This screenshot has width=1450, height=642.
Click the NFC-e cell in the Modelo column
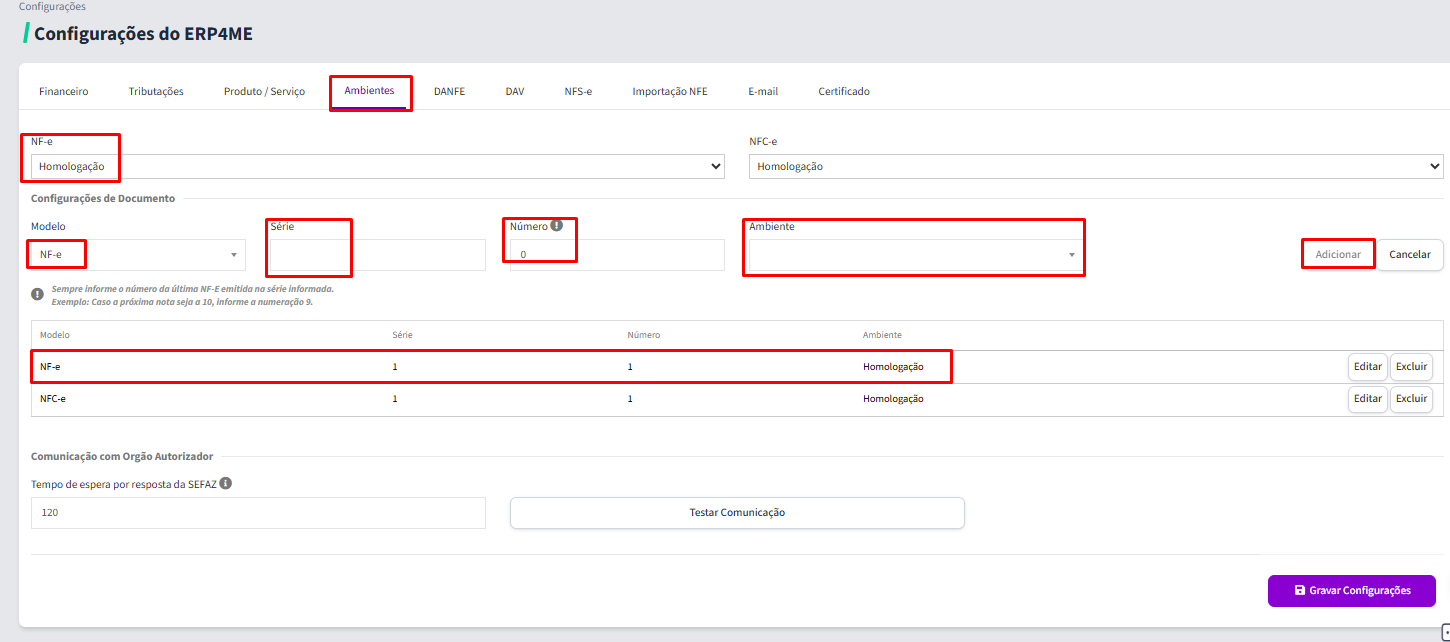pyautogui.click(x=52, y=399)
